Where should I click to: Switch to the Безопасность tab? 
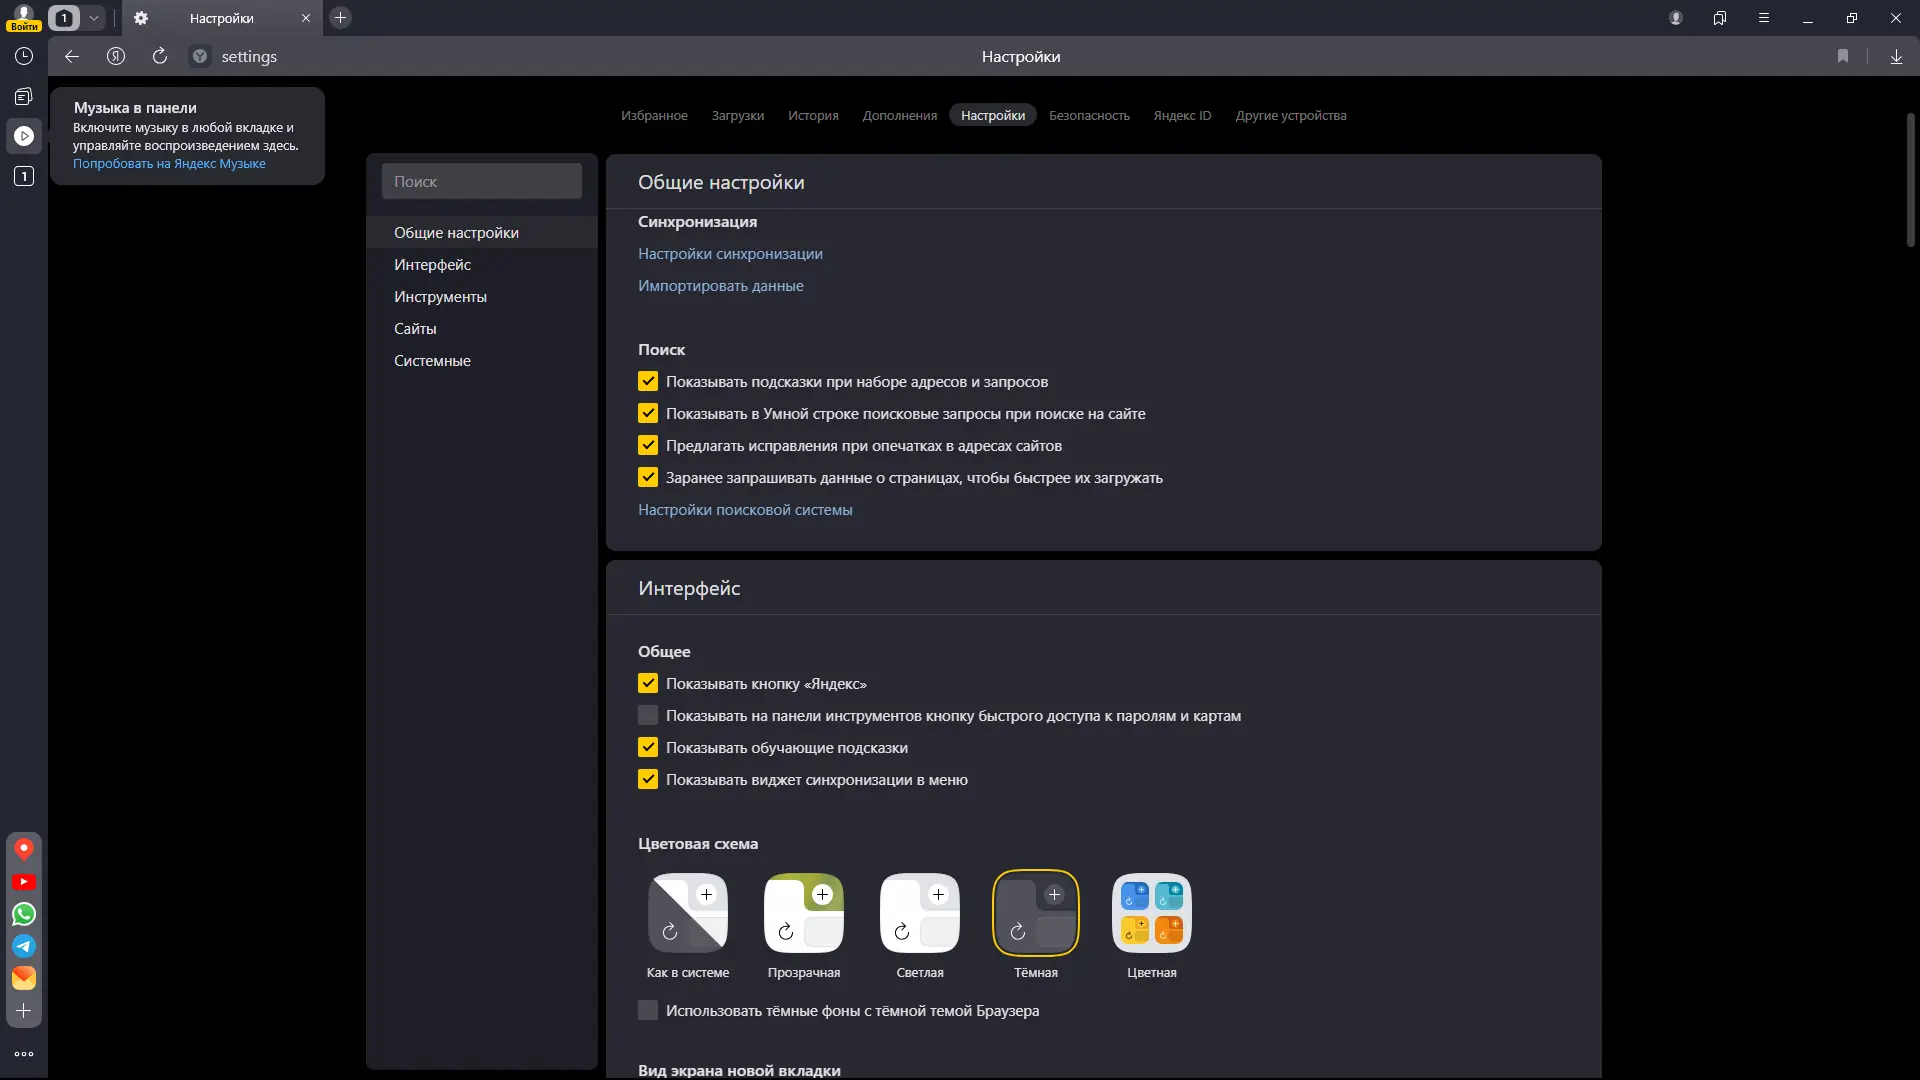point(1089,116)
